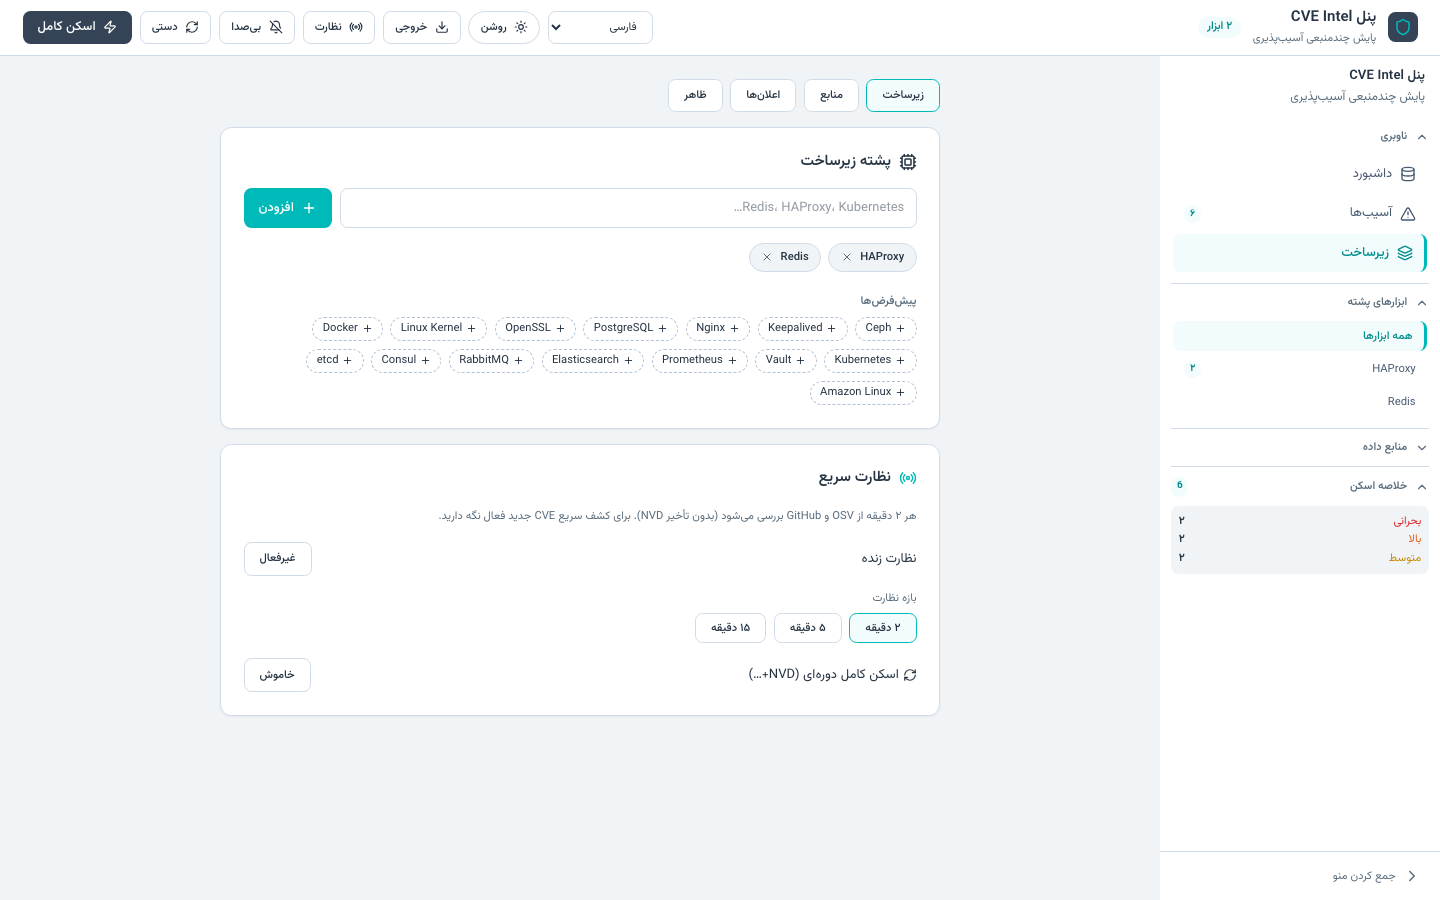Start اسکن کامل full scan
This screenshot has height=900, width=1440.
point(77,27)
